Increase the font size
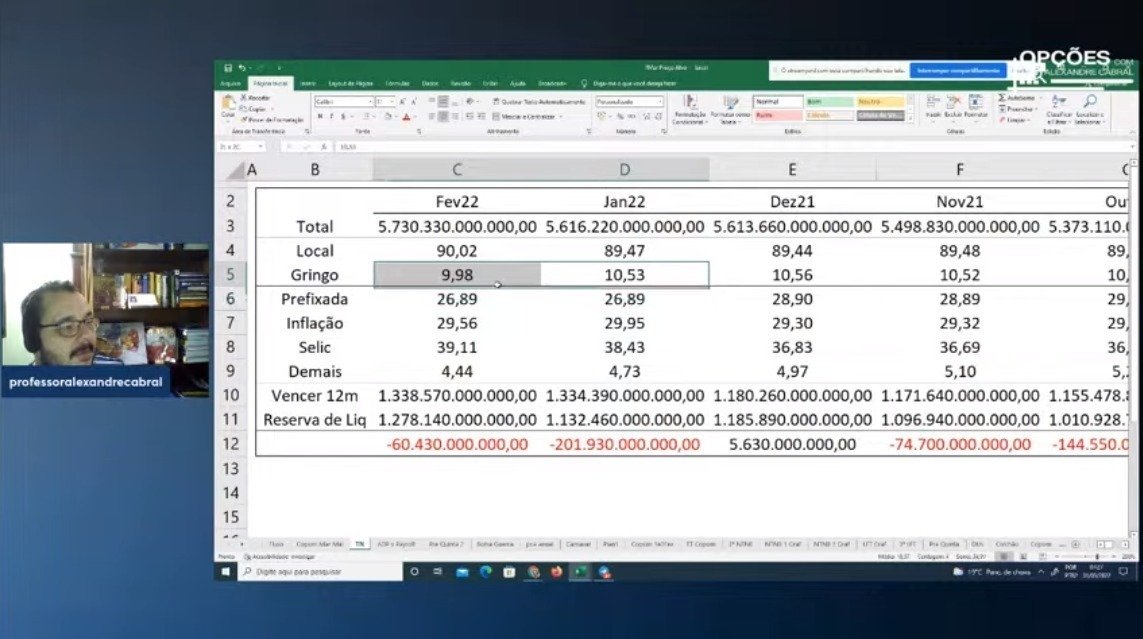The height and width of the screenshot is (639, 1143). [x=402, y=102]
